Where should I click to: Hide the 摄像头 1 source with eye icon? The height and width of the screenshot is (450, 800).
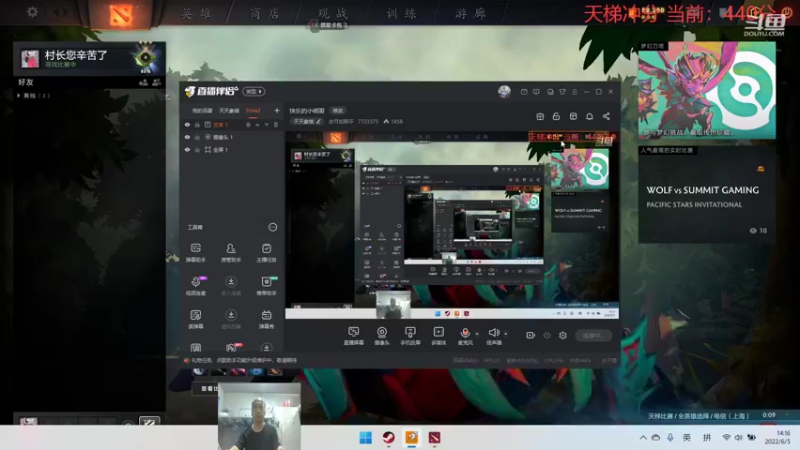tap(187, 137)
